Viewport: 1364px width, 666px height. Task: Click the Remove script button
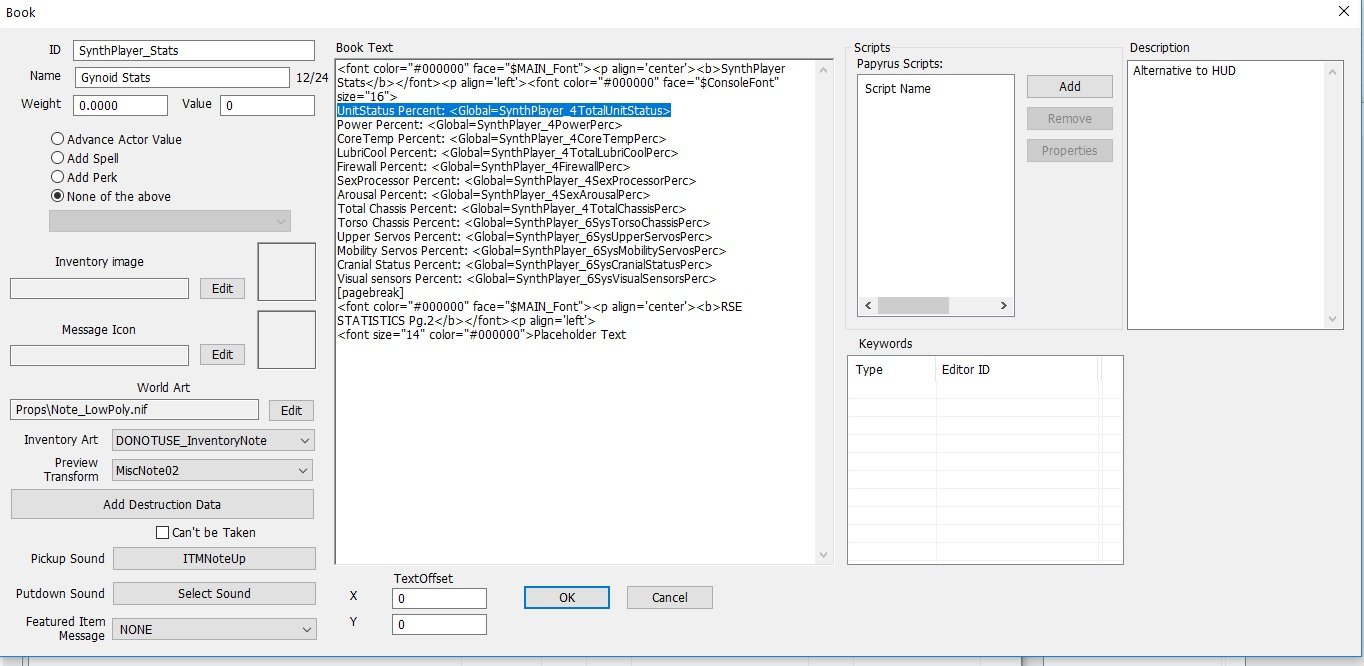point(1070,119)
